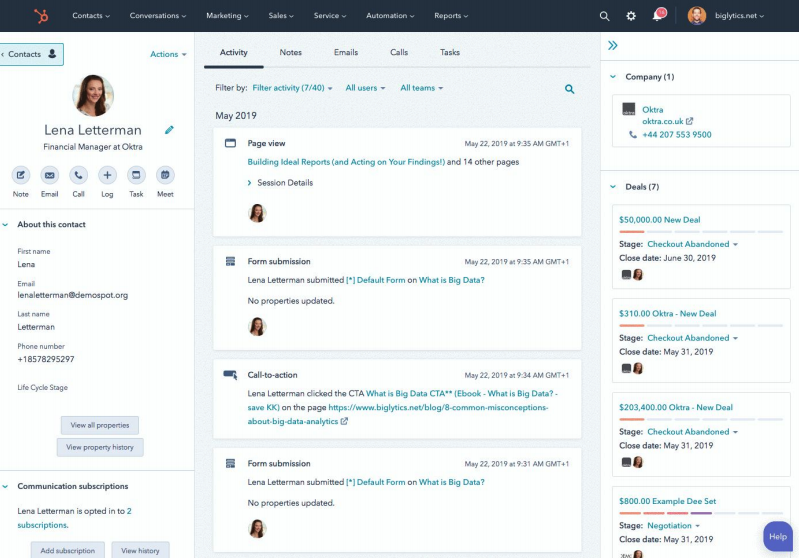
Task: Open biglytics.net account menu
Action: pyautogui.click(x=739, y=16)
